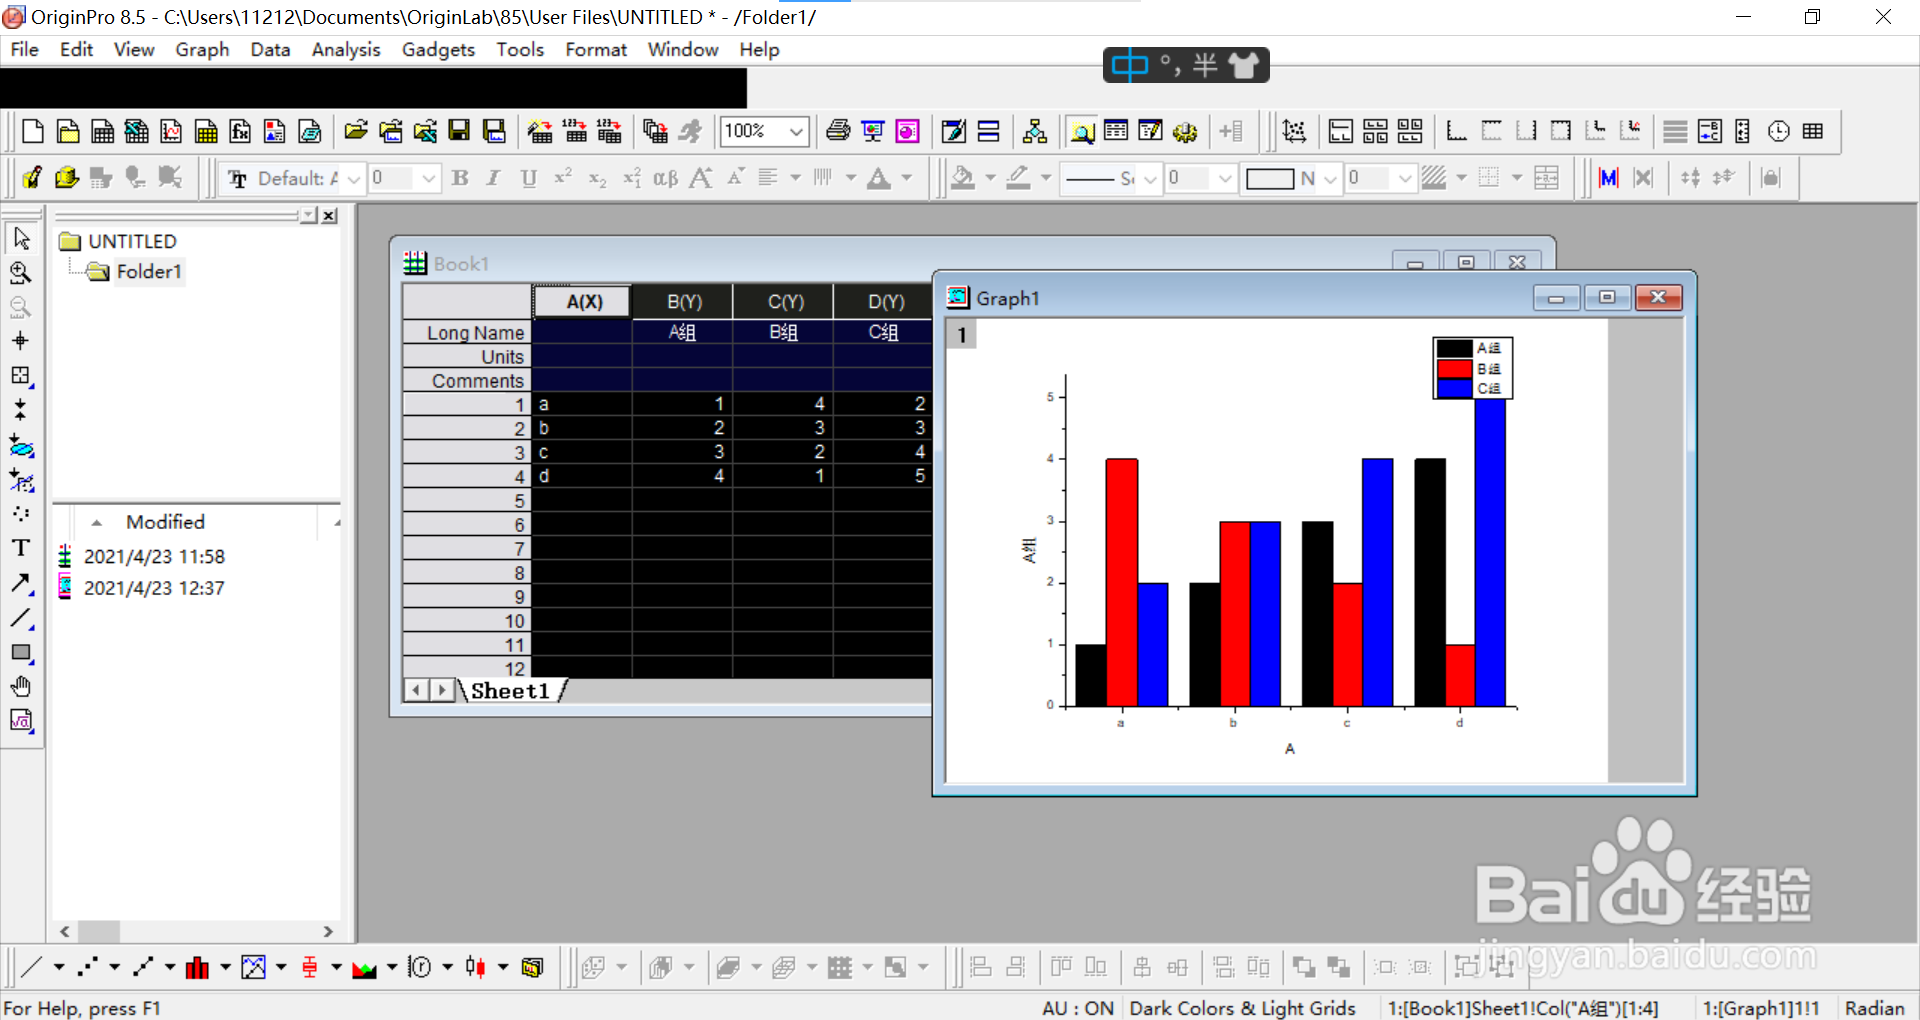Click the red B组 legend swatch
Image resolution: width=1920 pixels, height=1020 pixels.
pos(1454,368)
